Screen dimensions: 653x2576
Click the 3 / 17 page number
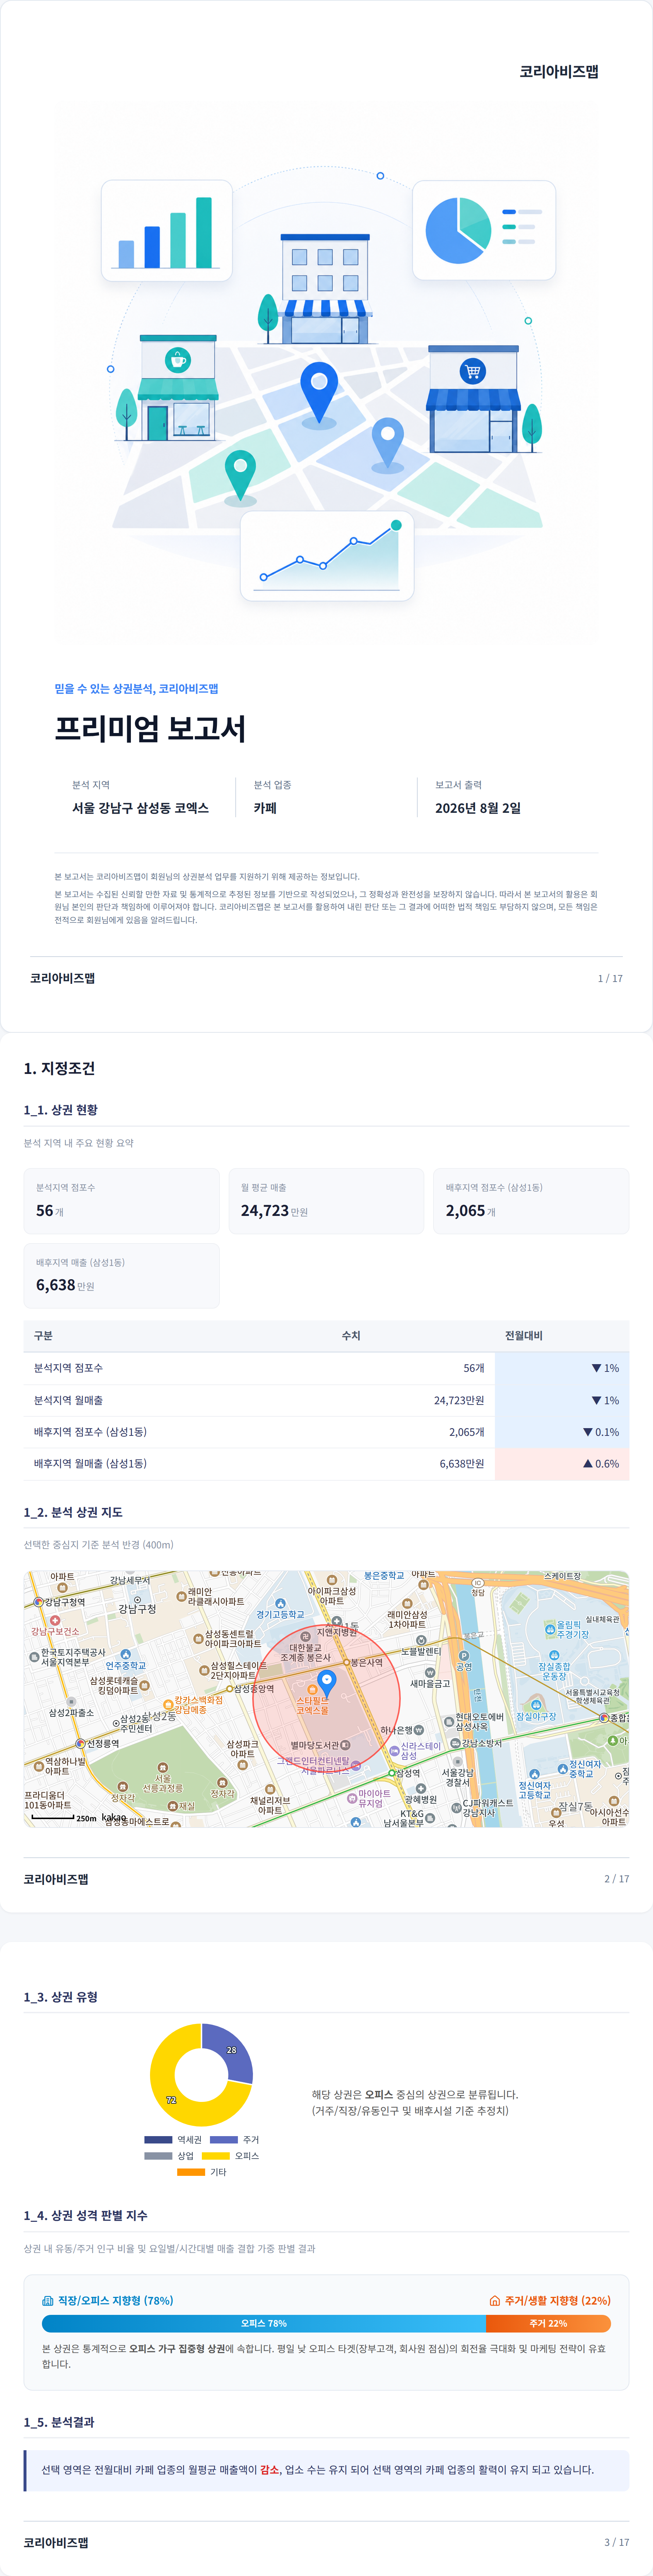click(x=617, y=2542)
